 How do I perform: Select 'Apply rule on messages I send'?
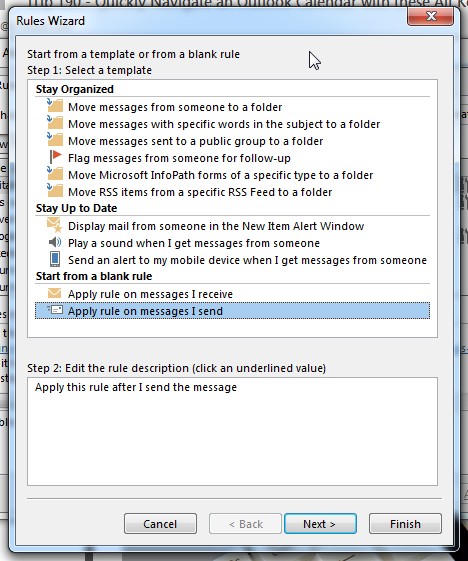(x=233, y=311)
